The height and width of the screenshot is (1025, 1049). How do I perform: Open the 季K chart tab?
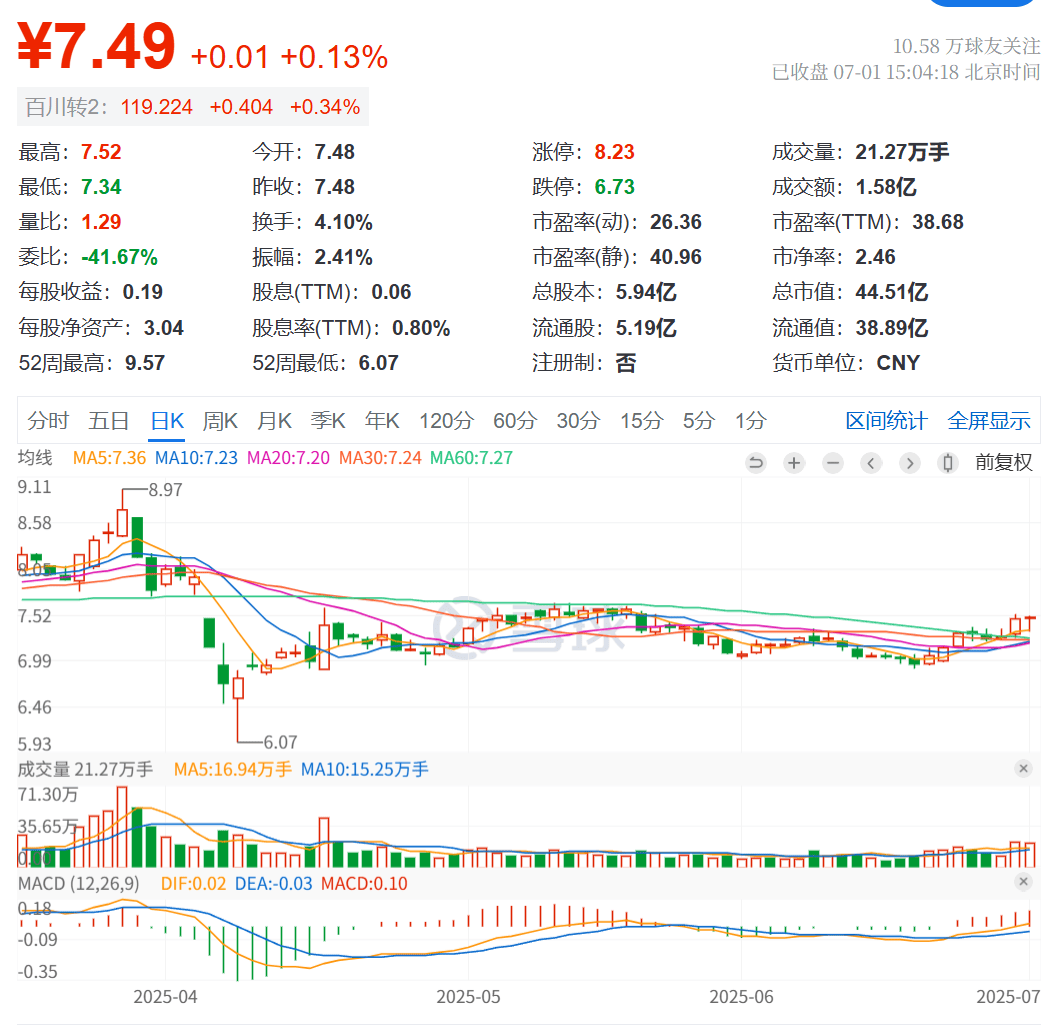[x=328, y=421]
